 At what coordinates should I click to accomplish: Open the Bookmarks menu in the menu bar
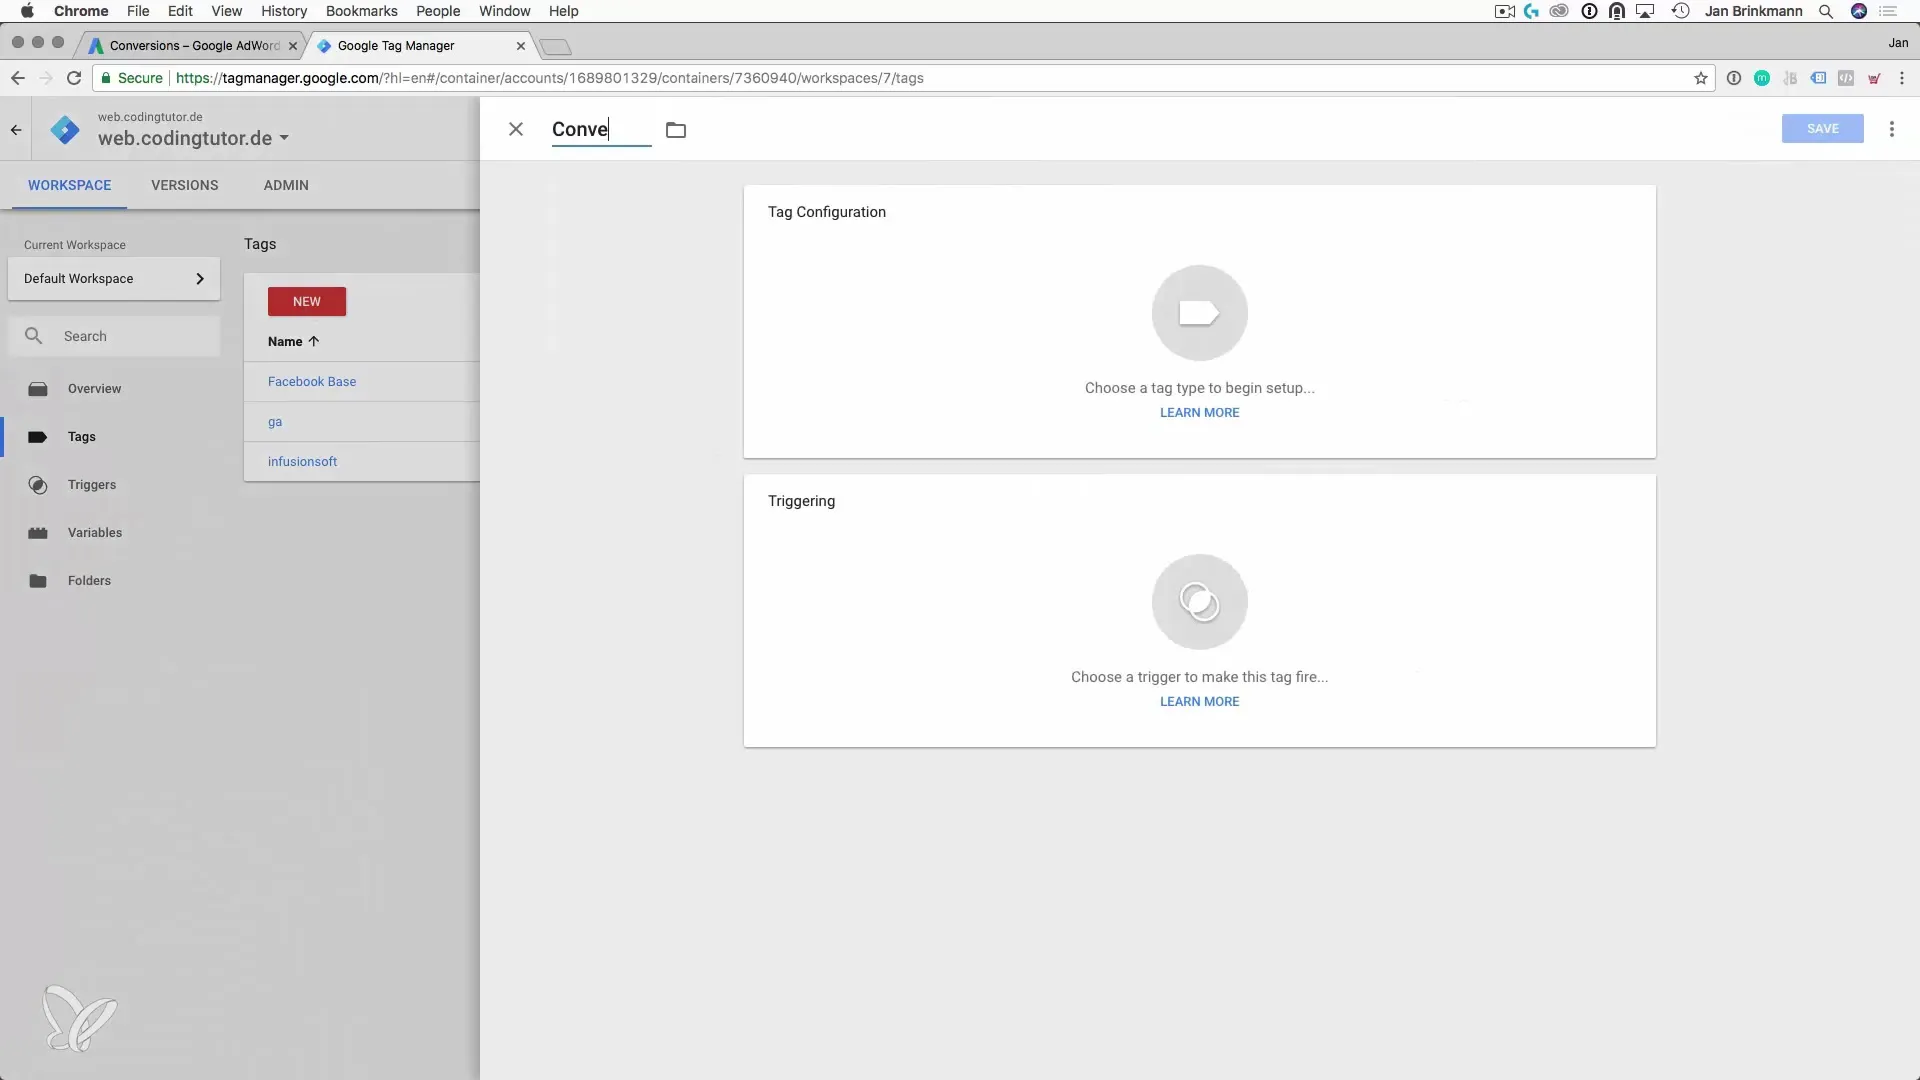361,11
